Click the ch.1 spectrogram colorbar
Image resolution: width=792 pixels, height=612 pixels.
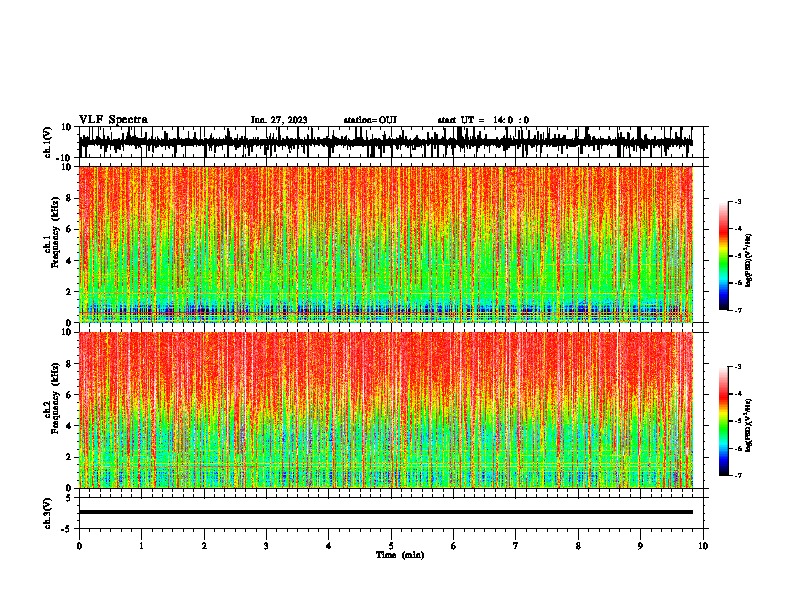pyautogui.click(x=723, y=256)
